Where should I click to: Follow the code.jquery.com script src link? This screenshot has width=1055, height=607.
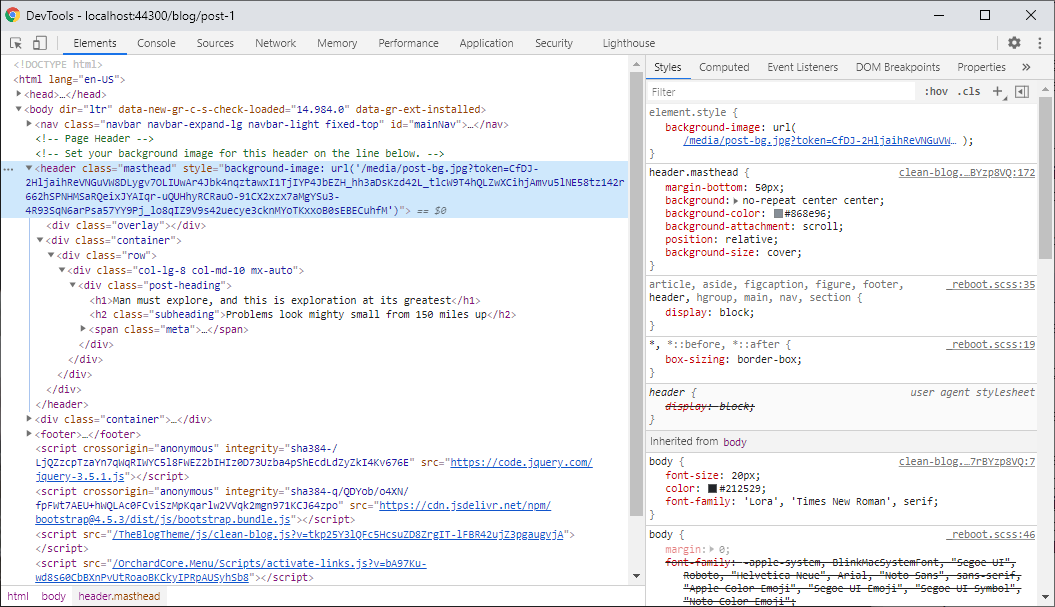click(x=521, y=462)
